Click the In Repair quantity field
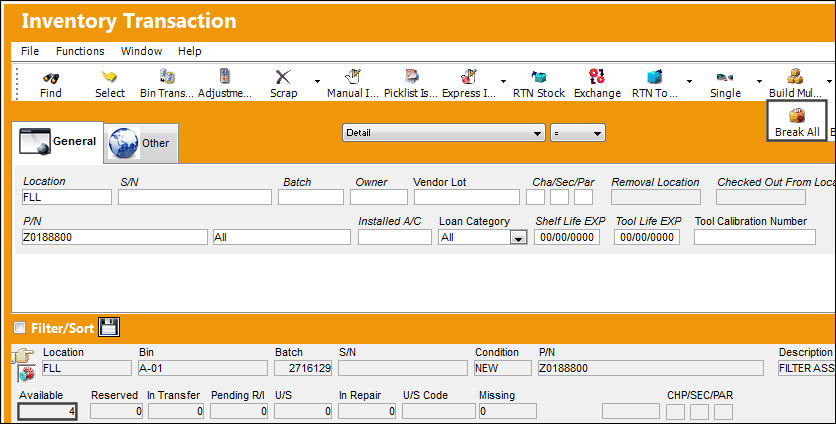The height and width of the screenshot is (424, 836). (367, 411)
